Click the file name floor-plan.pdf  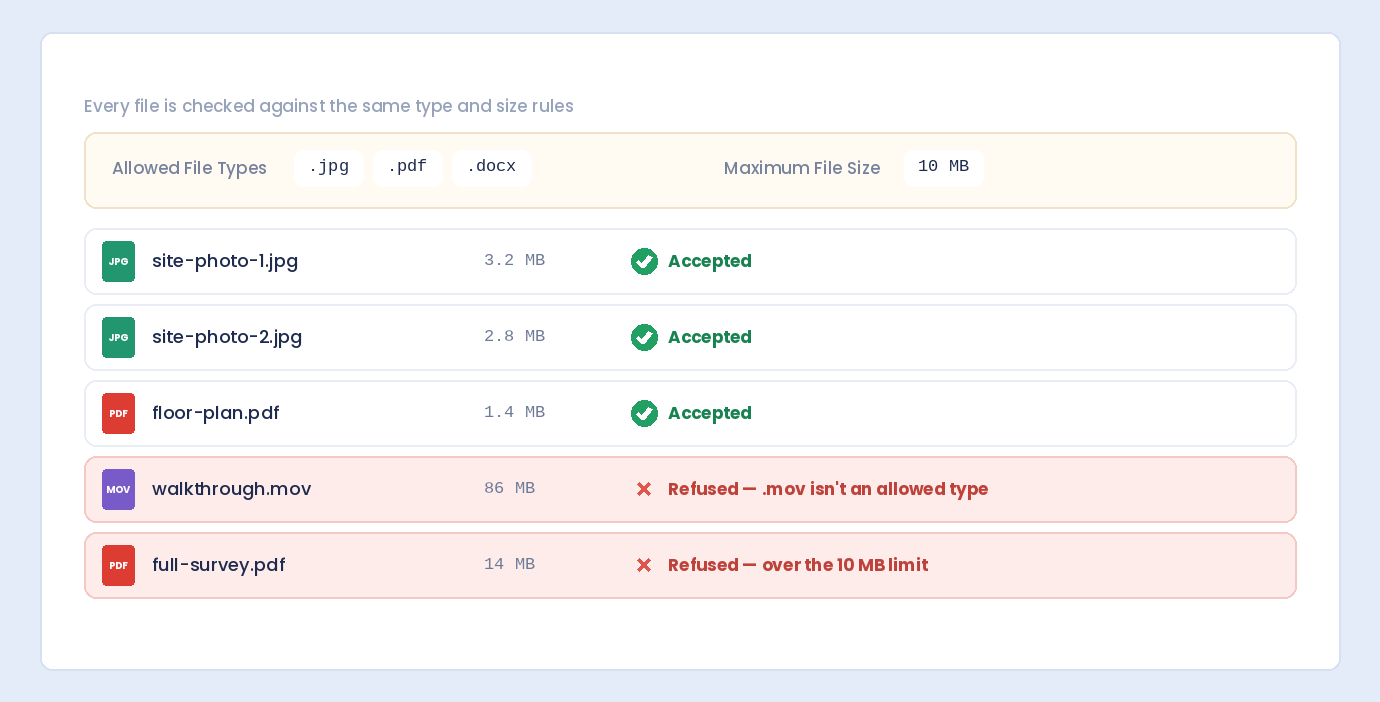[216, 413]
